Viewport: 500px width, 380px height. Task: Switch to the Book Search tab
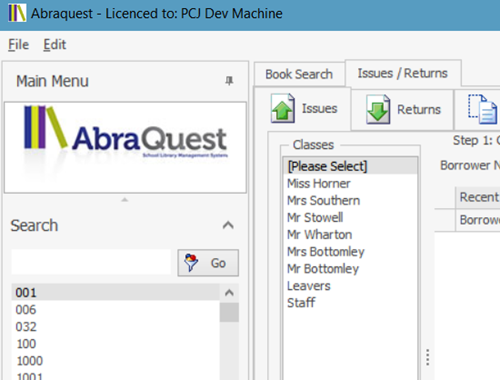point(299,74)
